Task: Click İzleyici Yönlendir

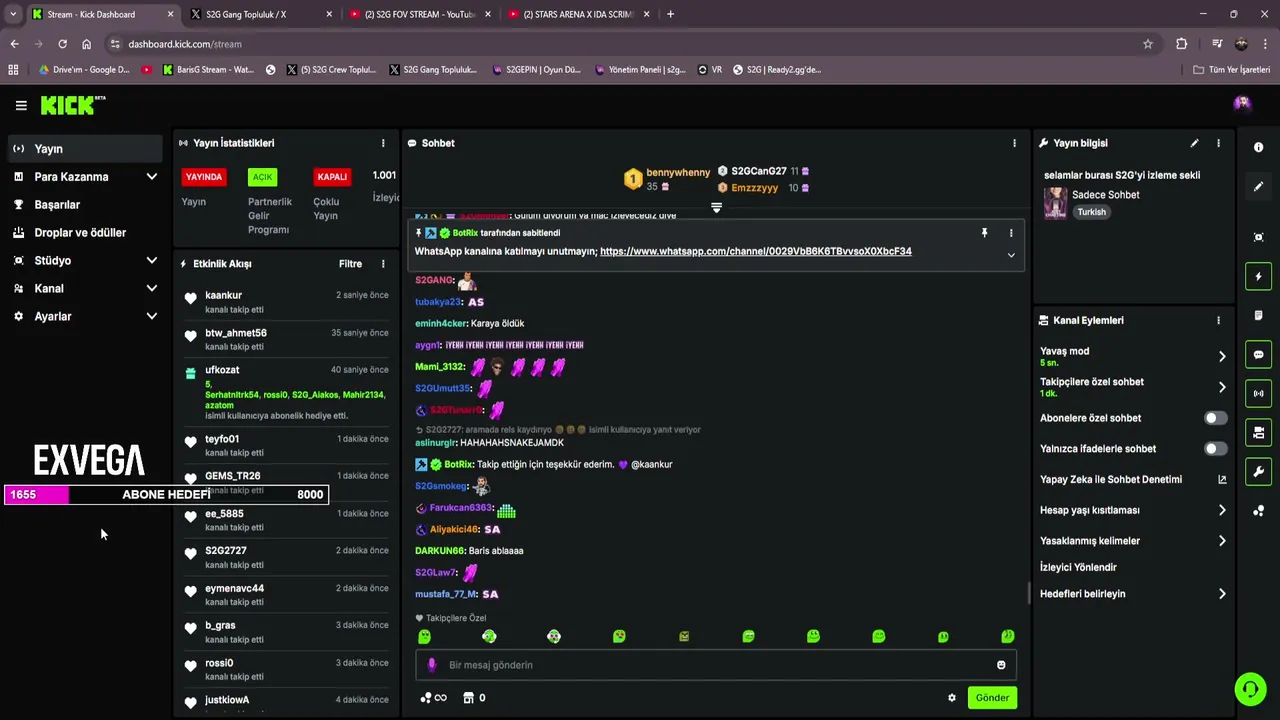Action: click(1078, 567)
